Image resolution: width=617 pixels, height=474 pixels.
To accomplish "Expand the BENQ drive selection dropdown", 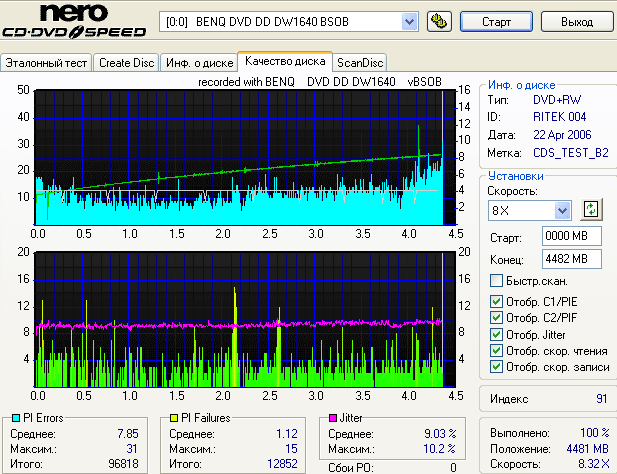I will tap(409, 22).
